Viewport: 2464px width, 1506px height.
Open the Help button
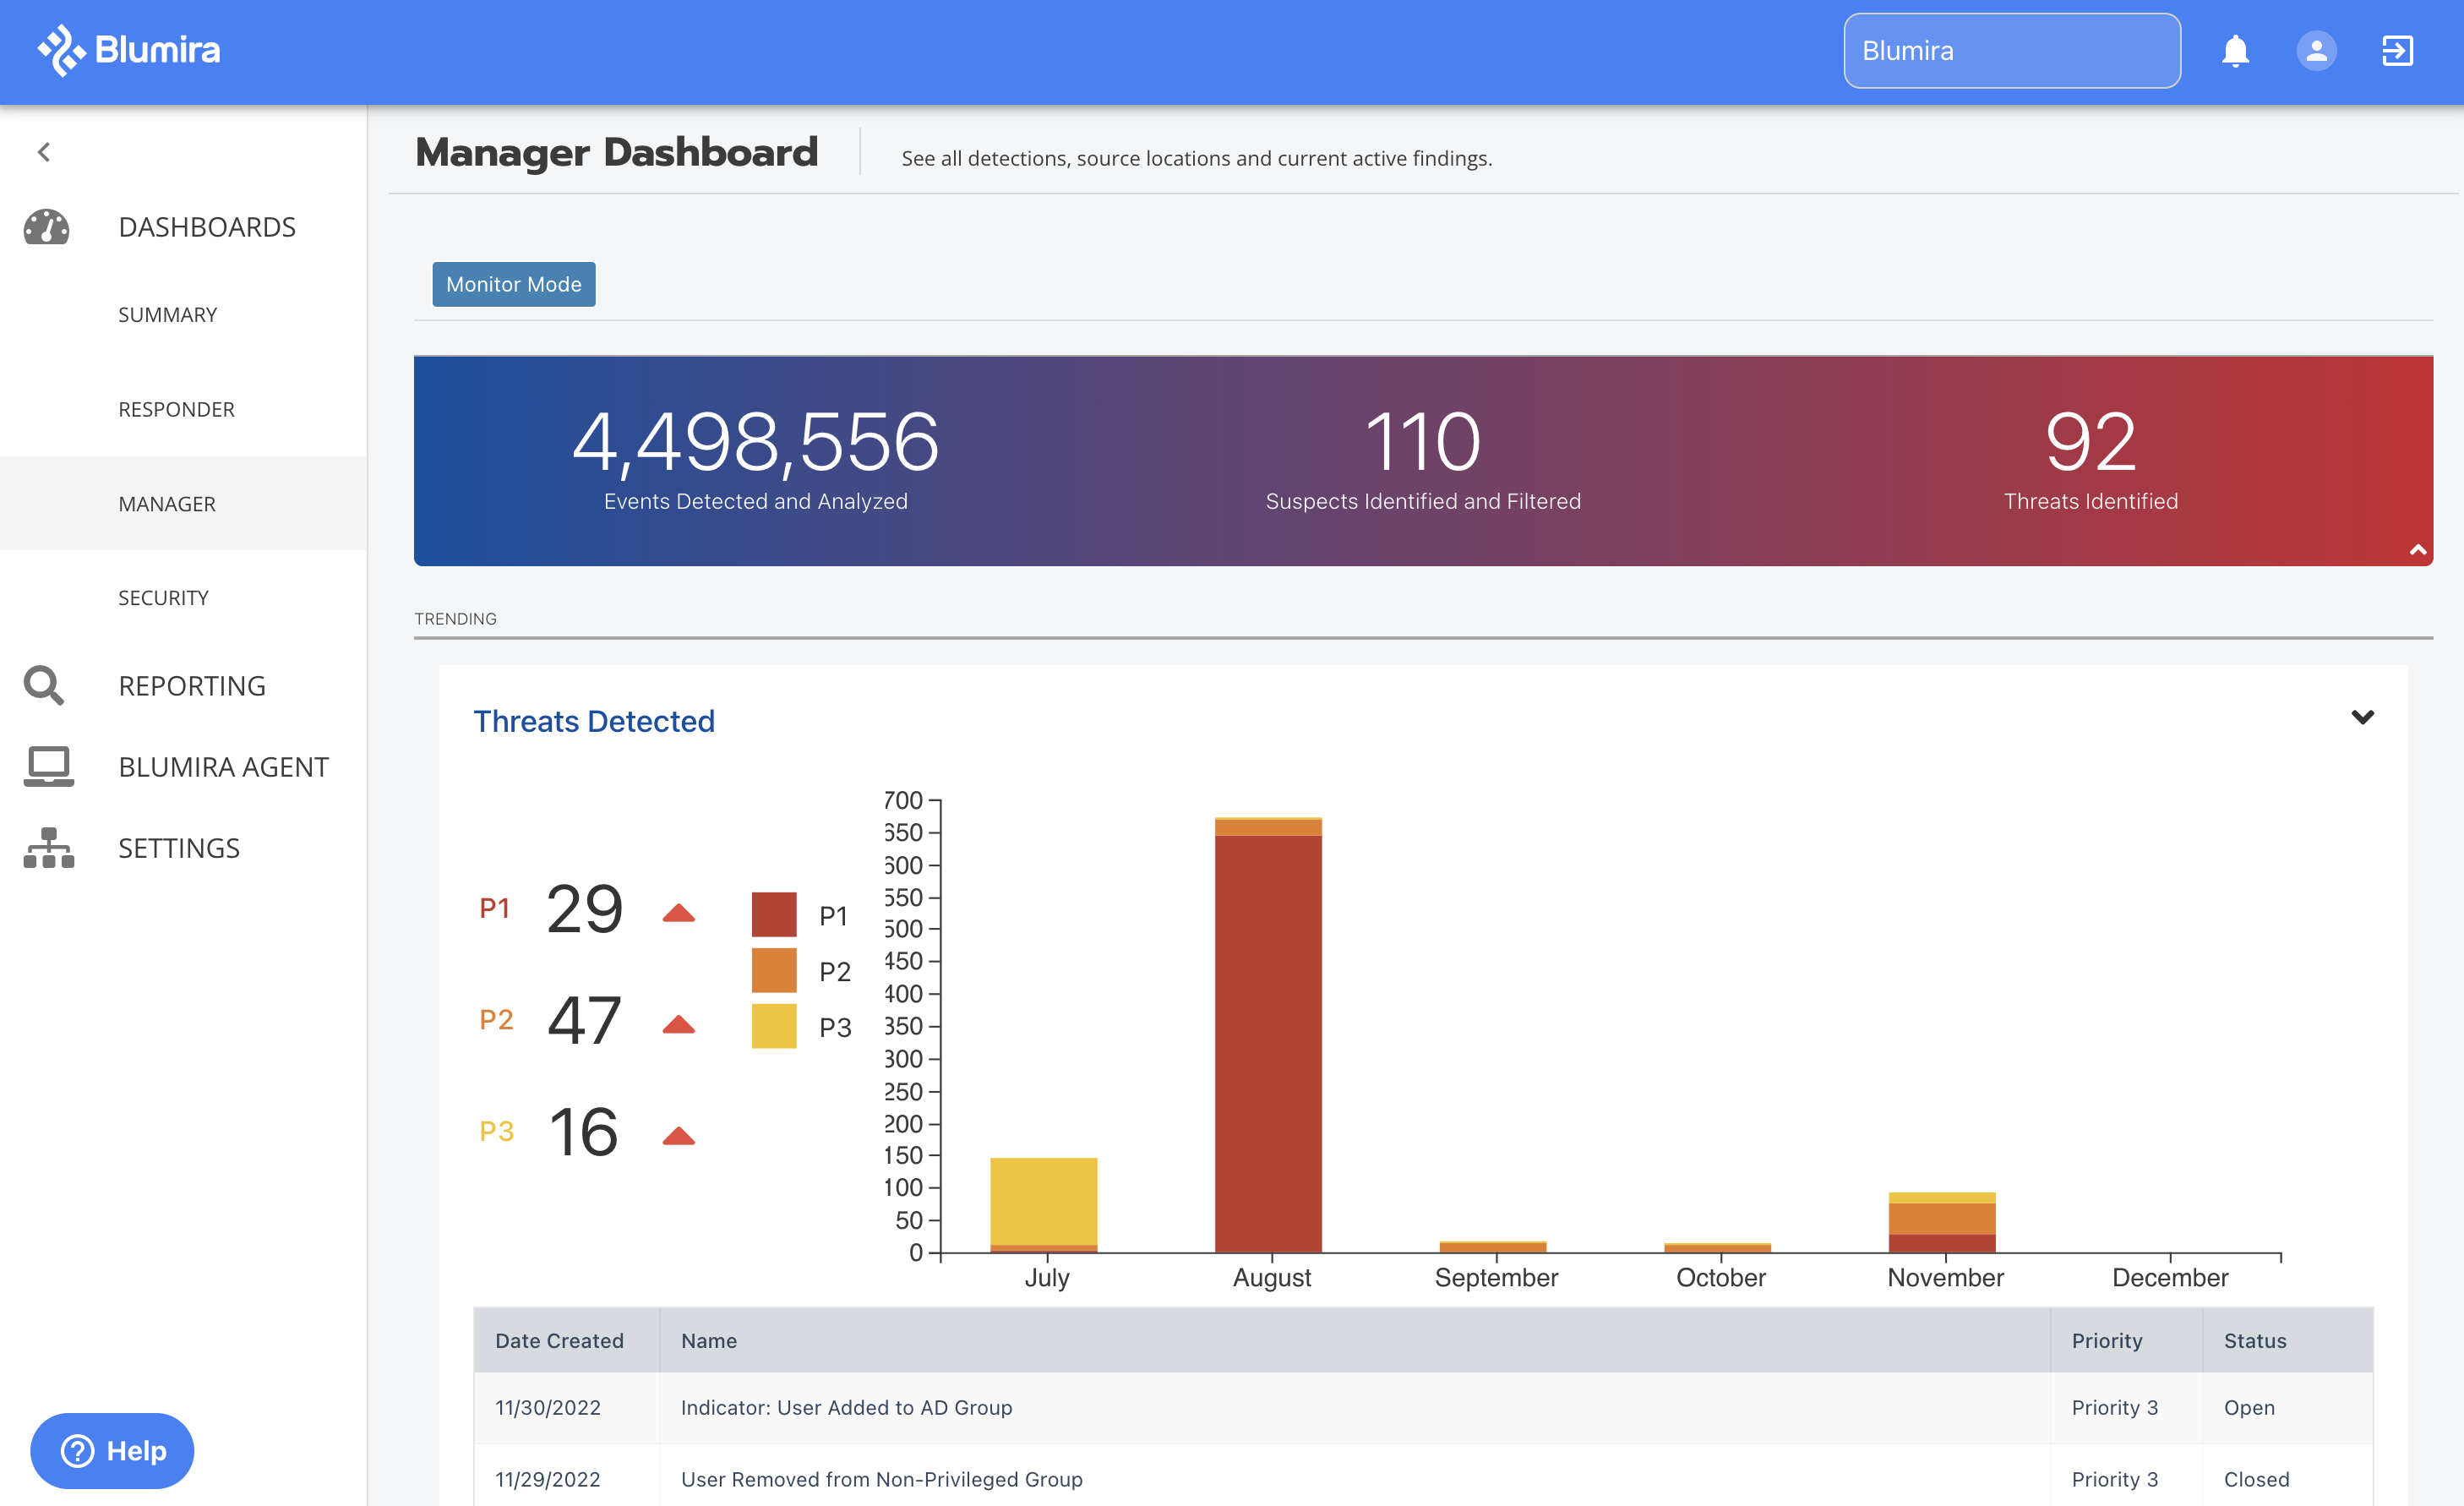tap(112, 1450)
